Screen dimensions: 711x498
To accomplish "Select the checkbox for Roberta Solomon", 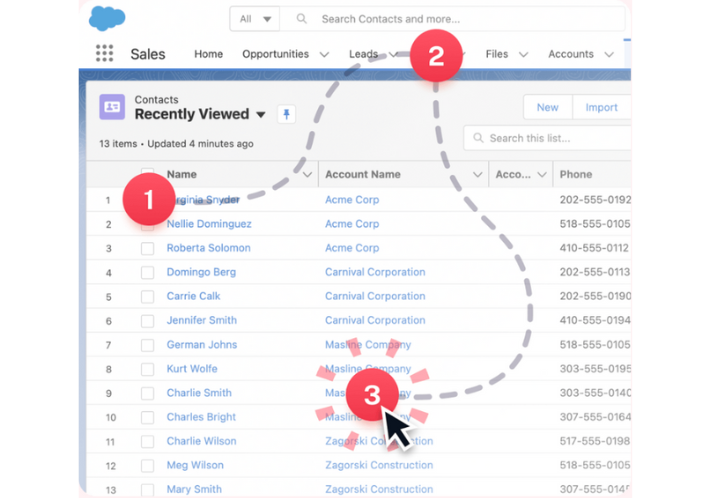I will click(147, 248).
